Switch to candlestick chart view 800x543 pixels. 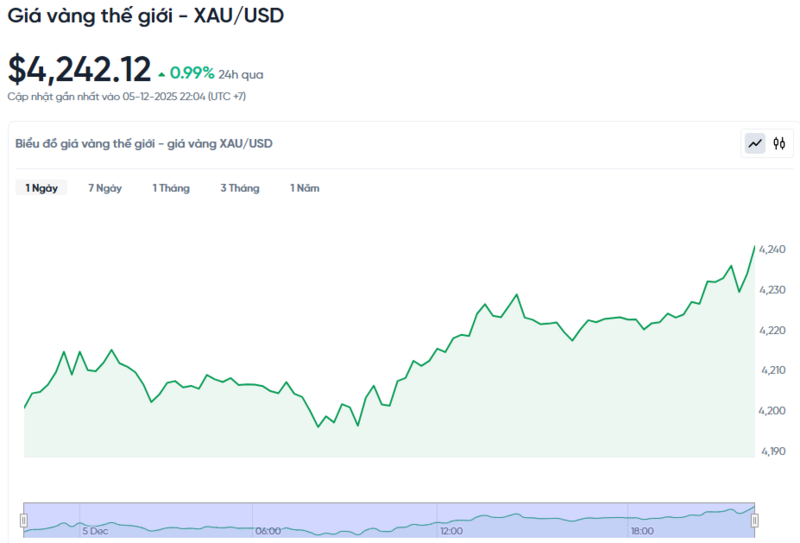click(780, 144)
